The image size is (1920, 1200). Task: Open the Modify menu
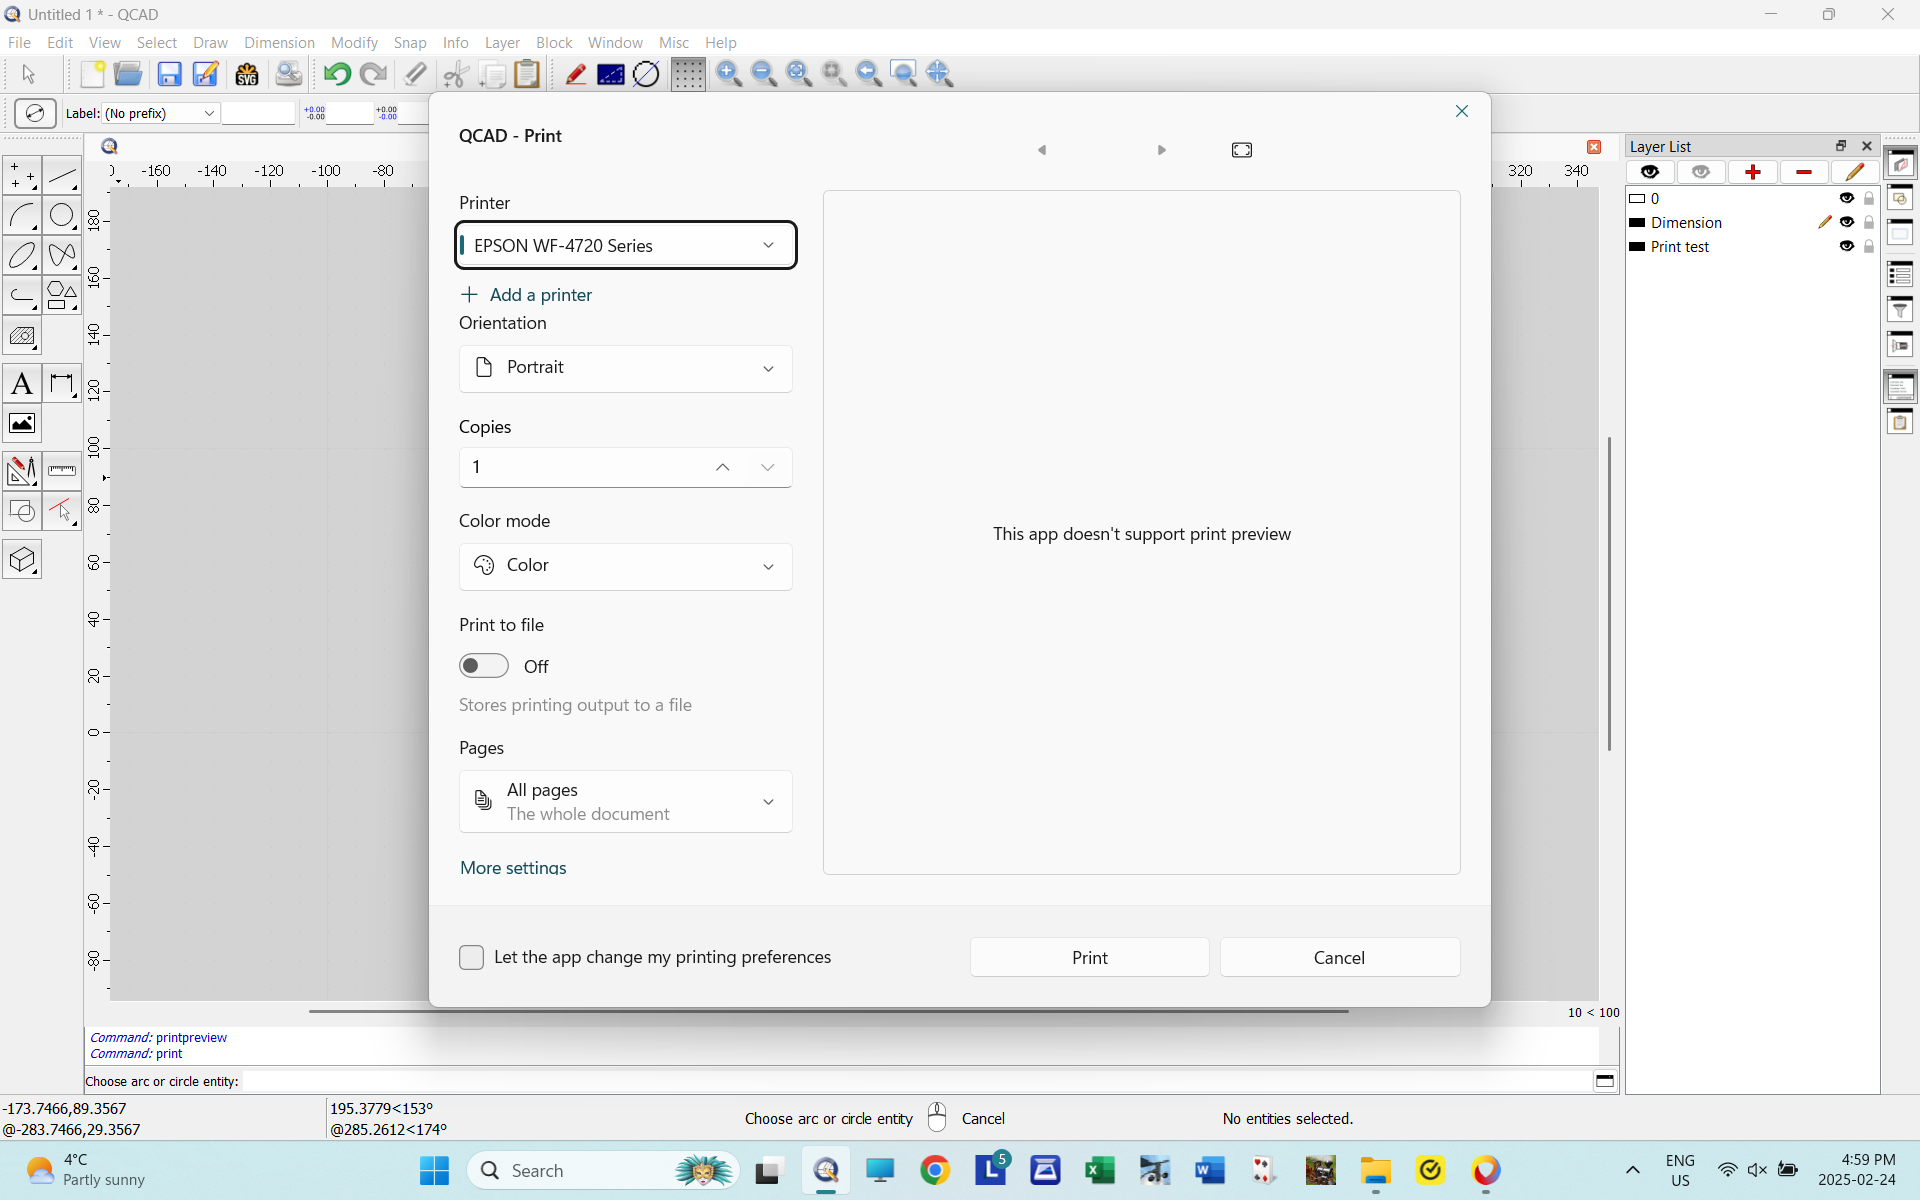[354, 42]
